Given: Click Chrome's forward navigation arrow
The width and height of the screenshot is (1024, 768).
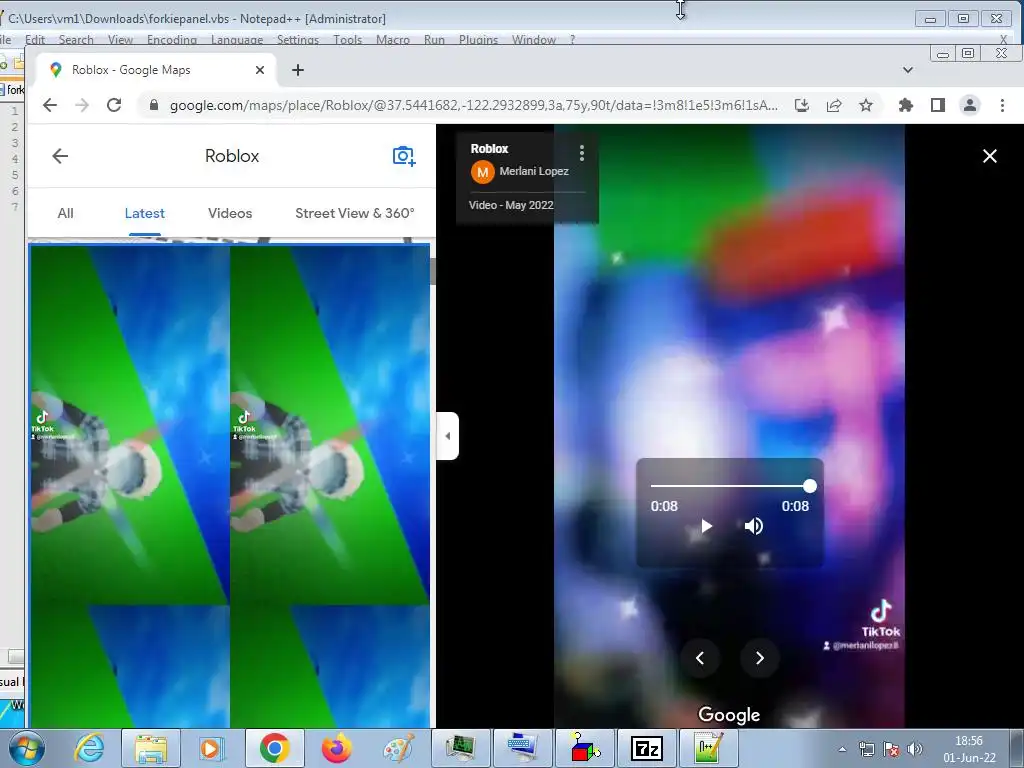Looking at the screenshot, I should click(82, 105).
